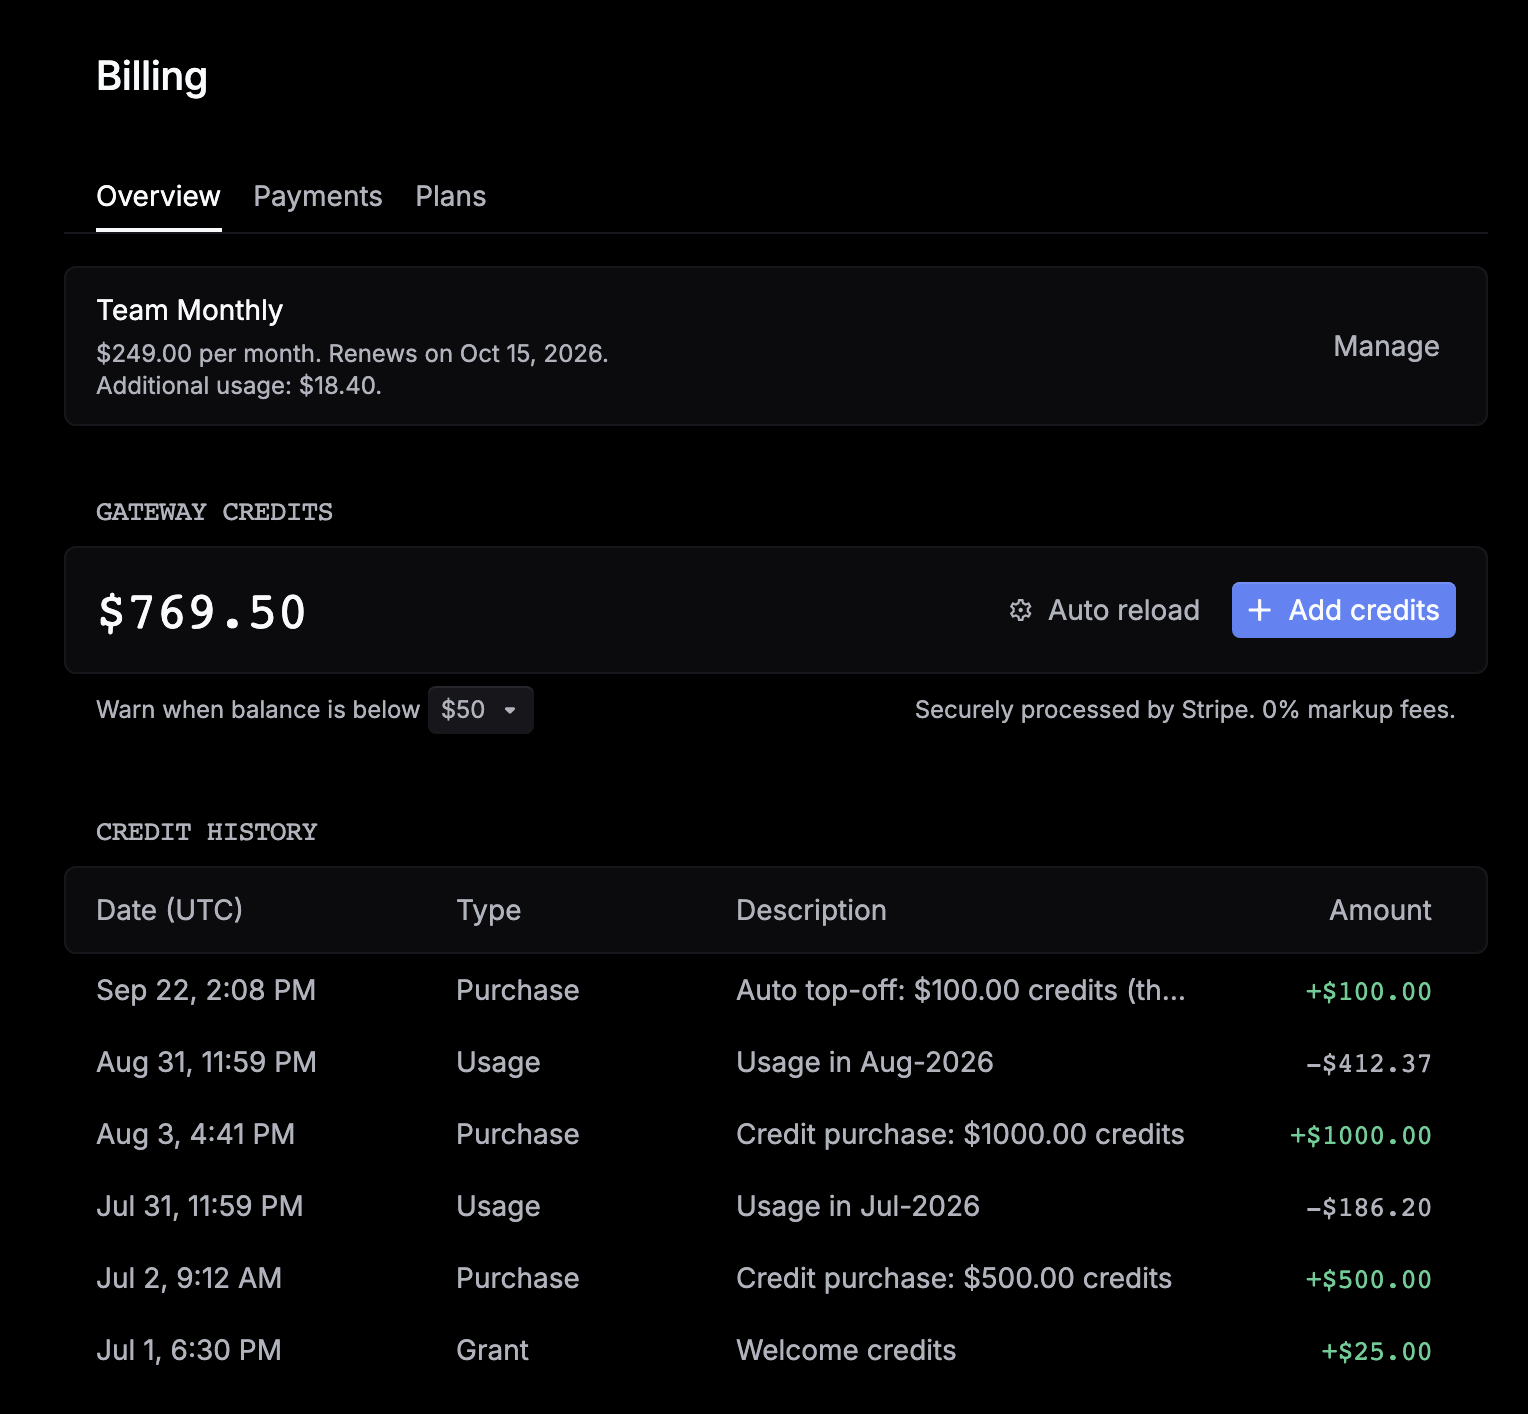This screenshot has height=1414, width=1528.
Task: Click the −$412.37 amount
Action: click(x=1368, y=1064)
